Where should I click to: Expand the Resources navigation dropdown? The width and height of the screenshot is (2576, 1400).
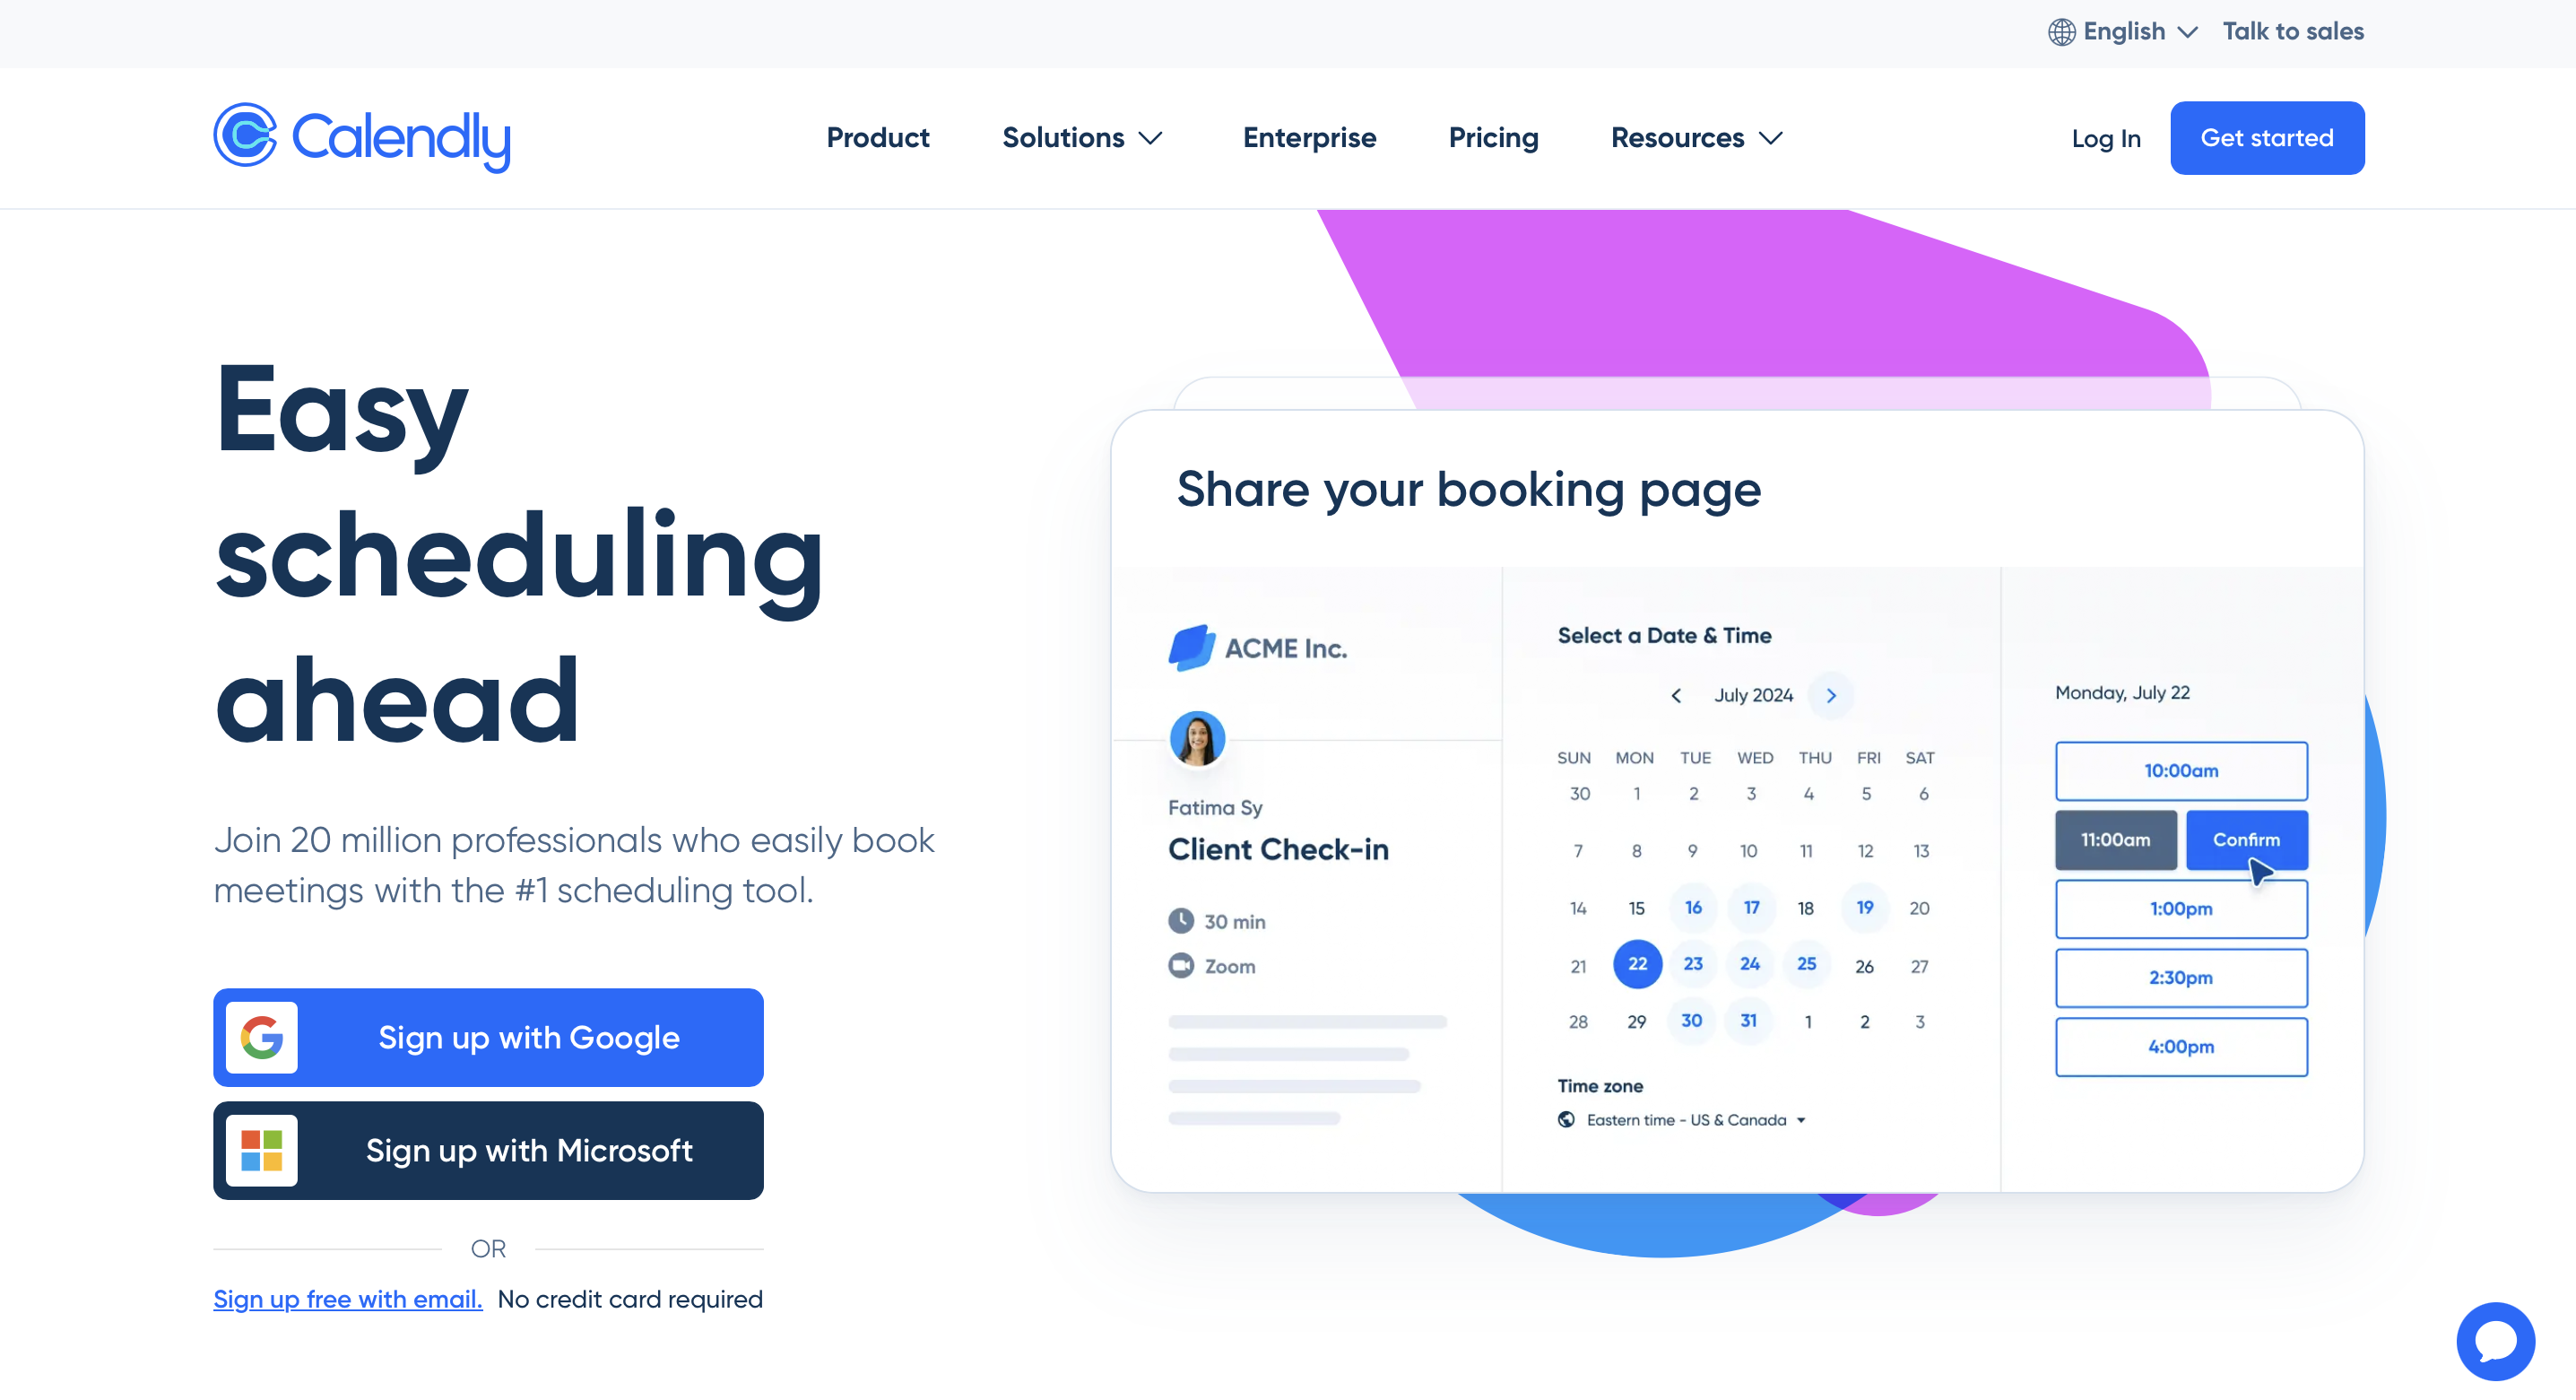tap(1697, 138)
